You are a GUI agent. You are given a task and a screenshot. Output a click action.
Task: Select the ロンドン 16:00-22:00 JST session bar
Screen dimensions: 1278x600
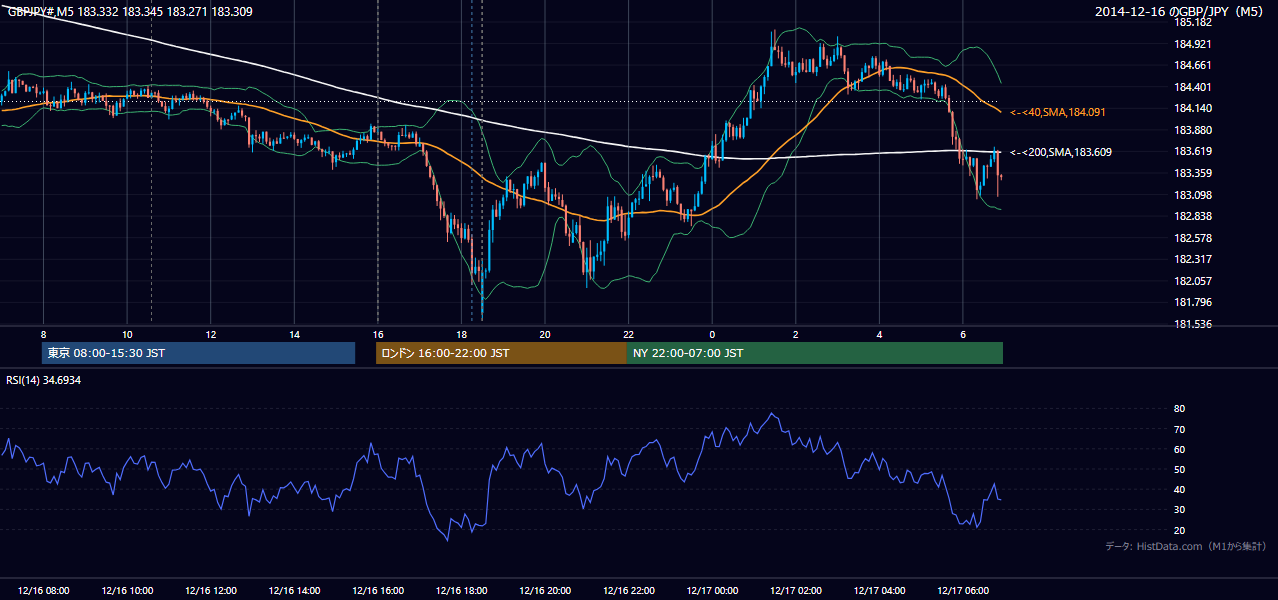point(501,353)
